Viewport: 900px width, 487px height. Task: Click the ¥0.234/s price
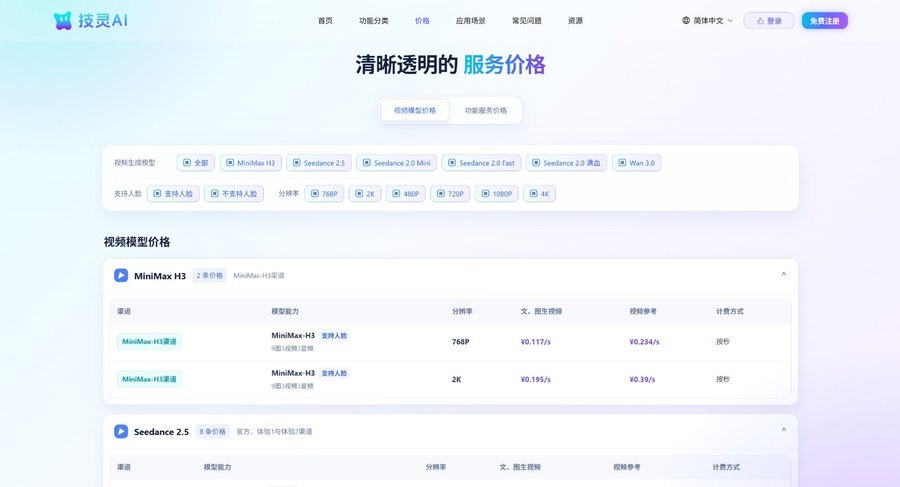pyautogui.click(x=645, y=342)
